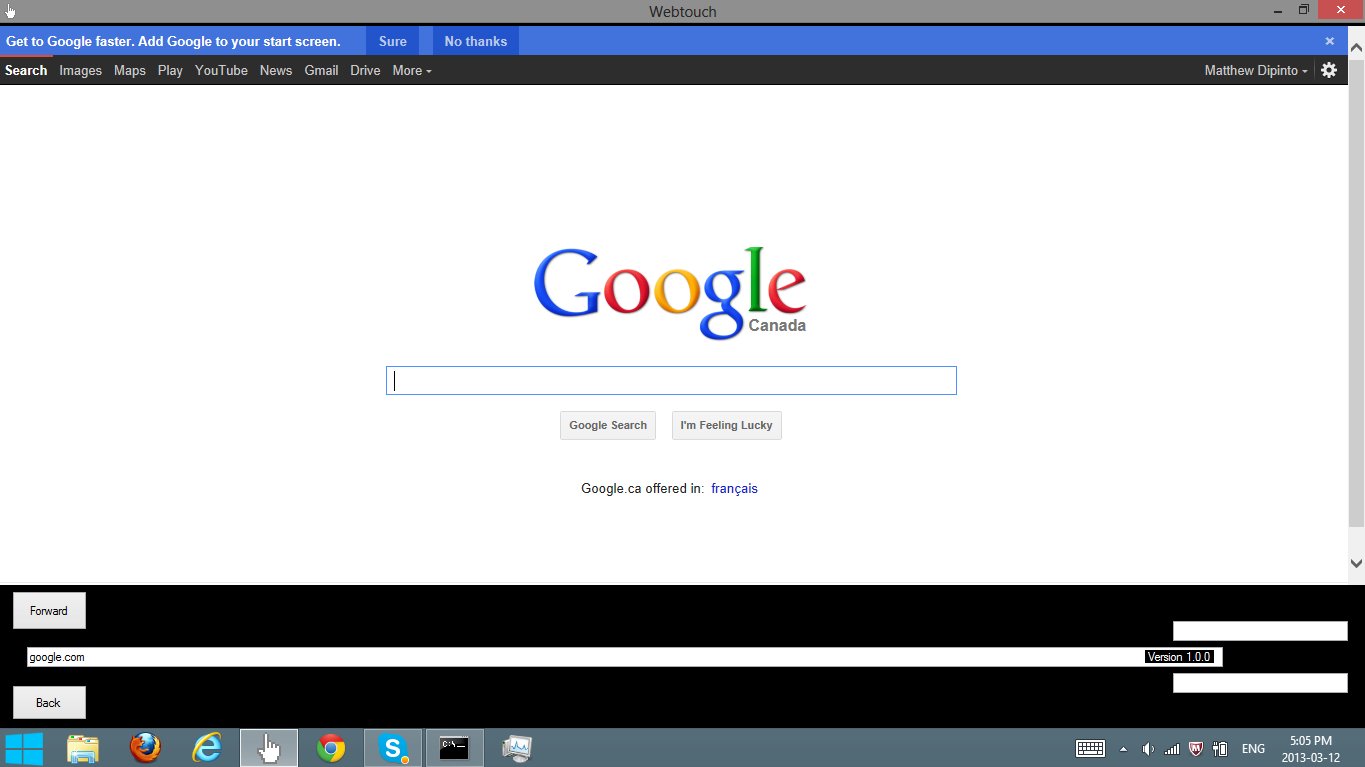
Task: Click the network signal bars tray icon
Action: point(1172,749)
